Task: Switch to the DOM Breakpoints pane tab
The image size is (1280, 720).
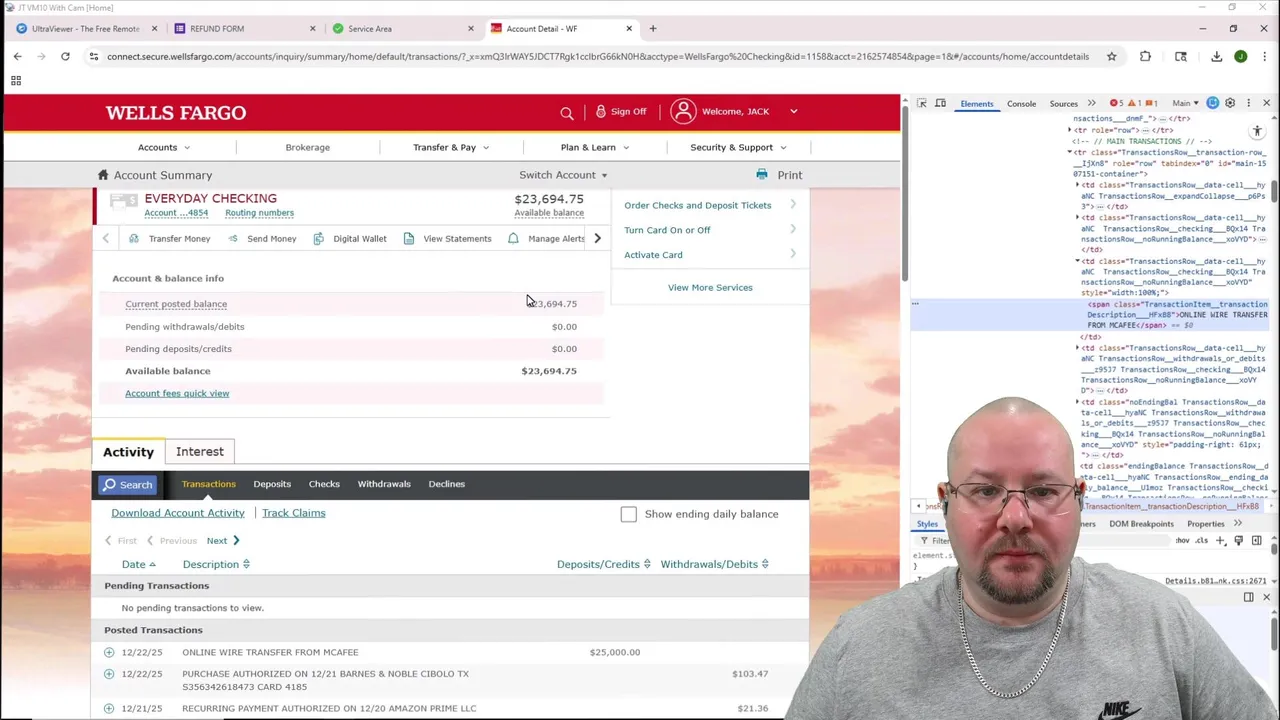Action: 1141,524
